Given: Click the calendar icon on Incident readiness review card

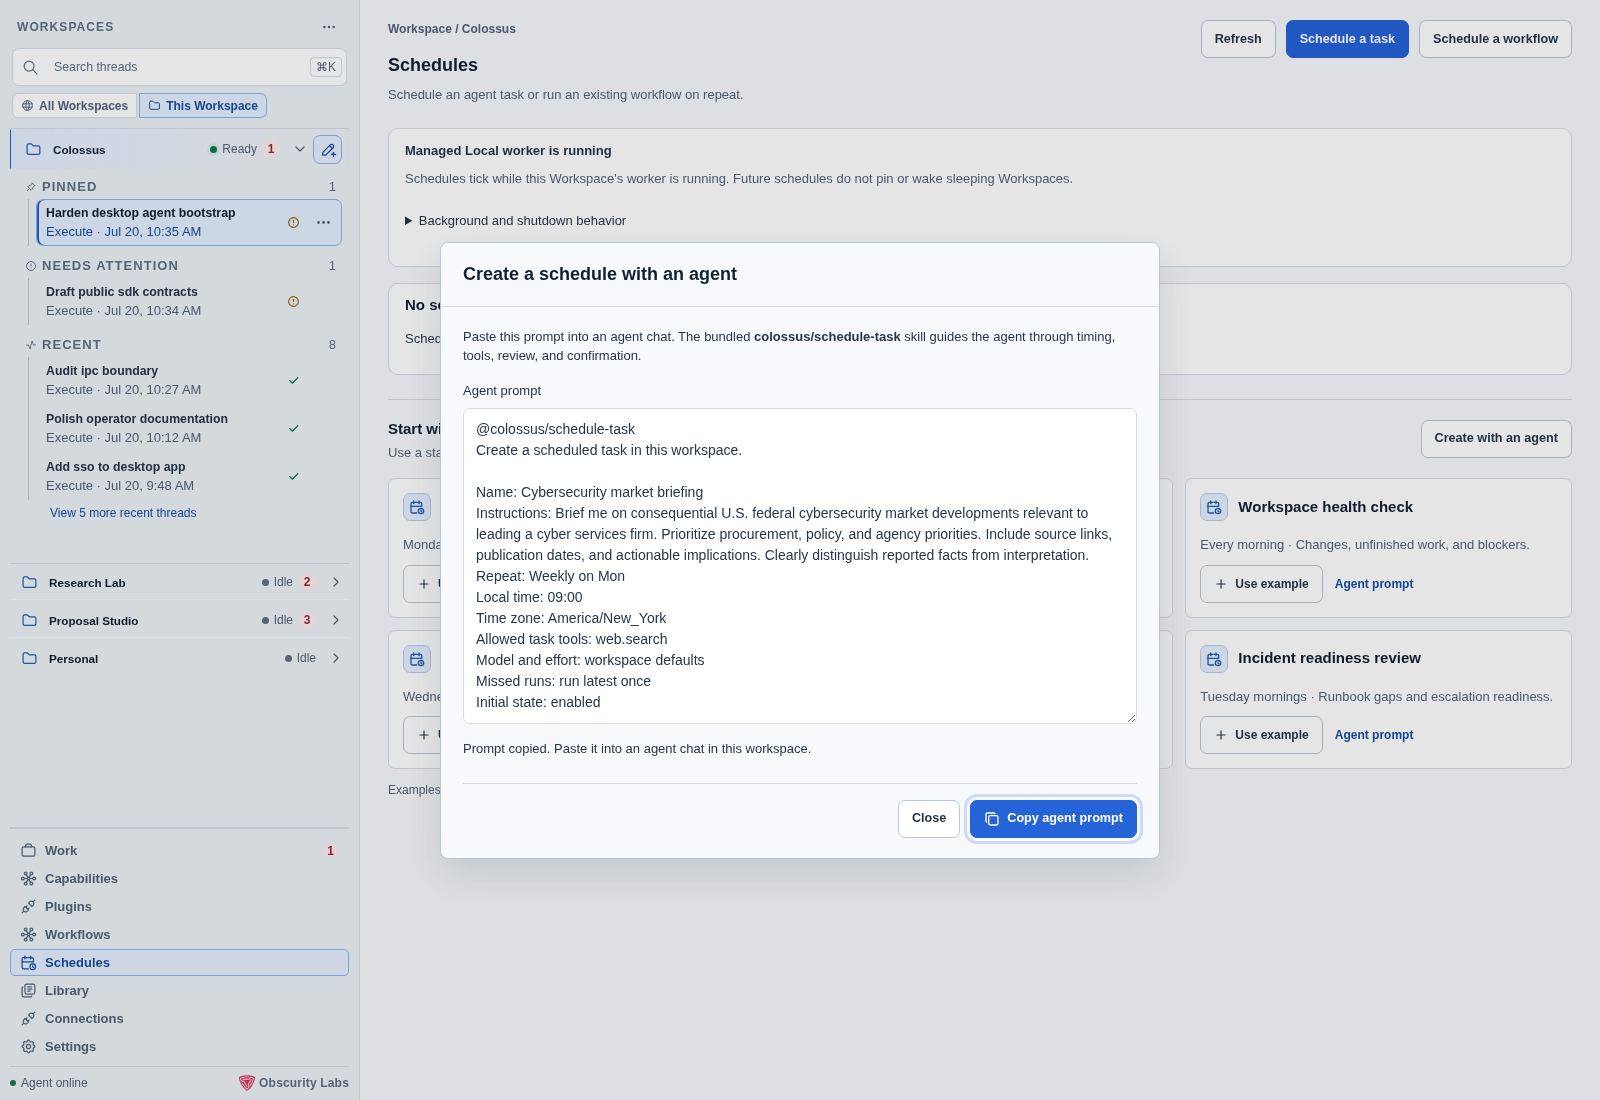Looking at the screenshot, I should [x=1214, y=659].
